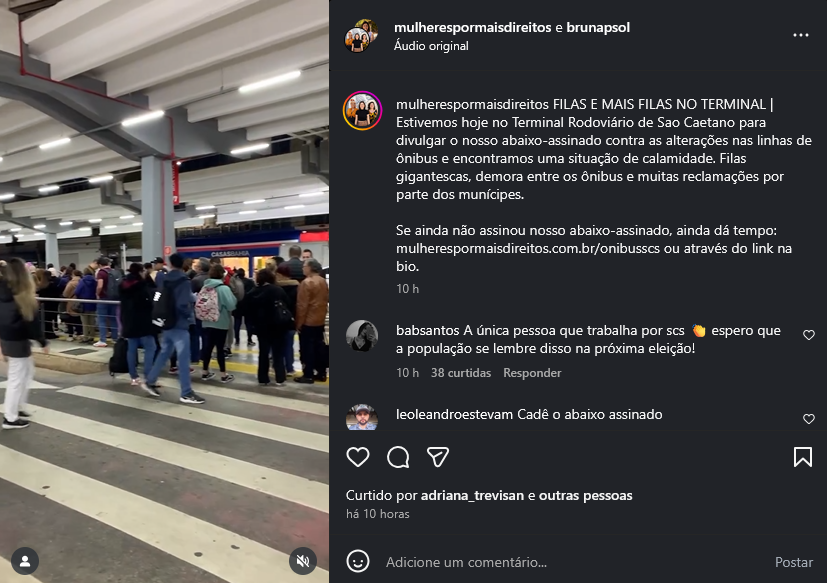Viewport: 827px width, 583px height.
Task: Unmute the video with speaker icon
Action: 303,561
